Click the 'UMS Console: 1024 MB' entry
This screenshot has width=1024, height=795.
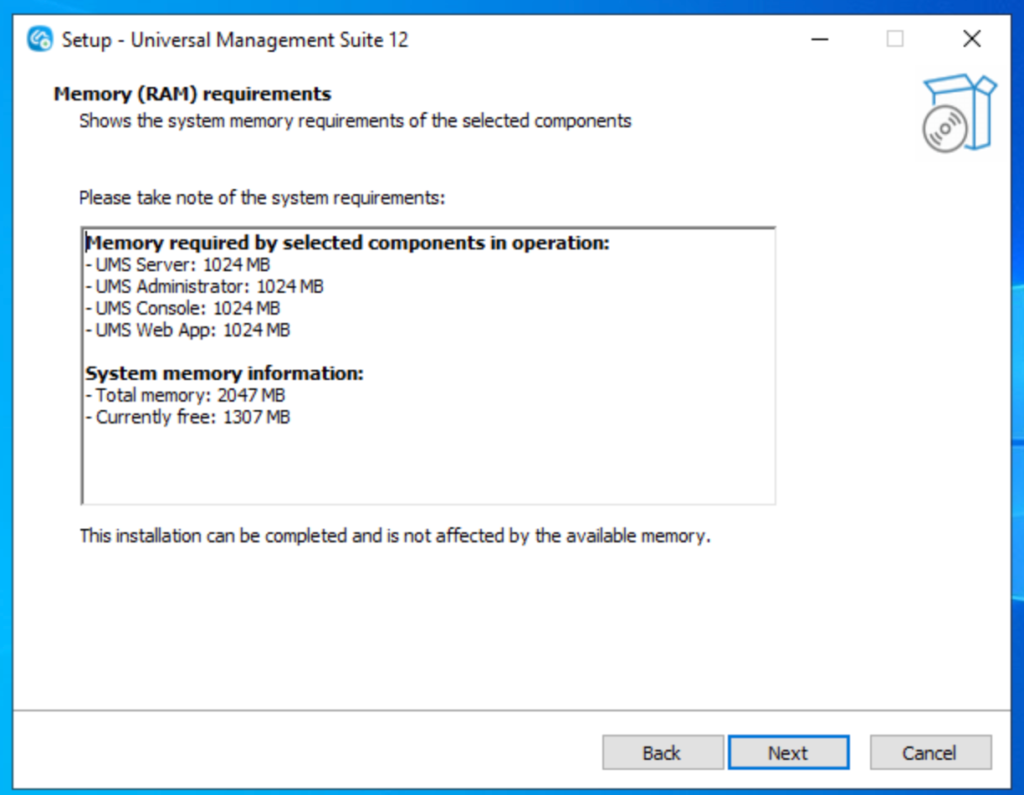click(183, 308)
